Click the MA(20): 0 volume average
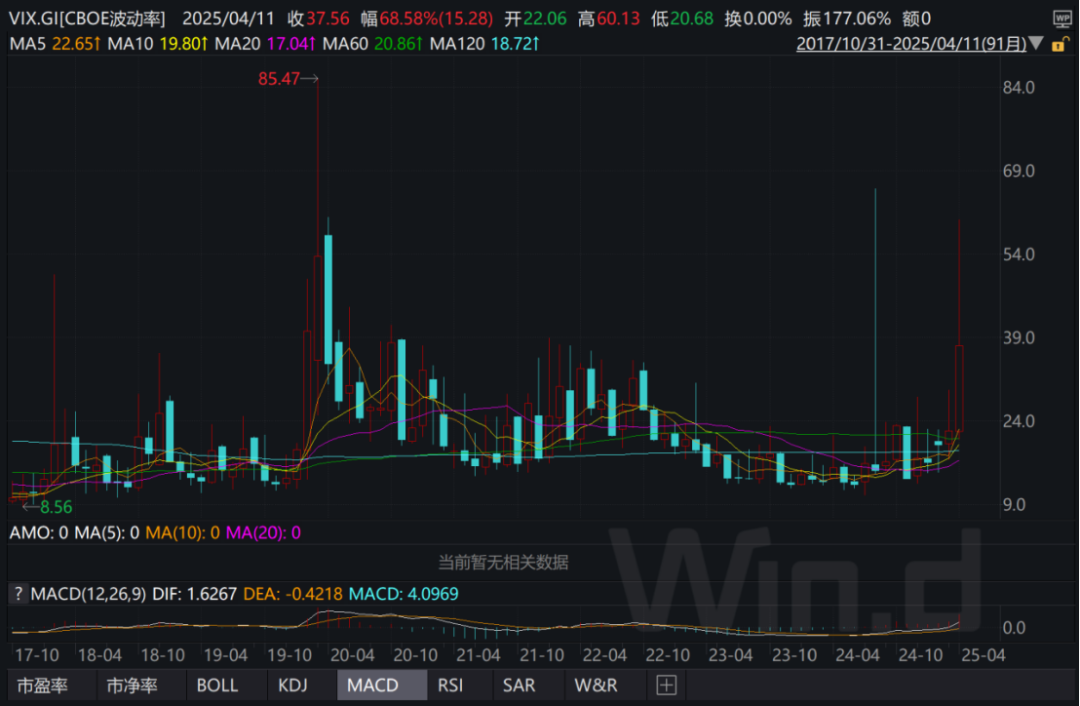The height and width of the screenshot is (706, 1080). coord(263,532)
